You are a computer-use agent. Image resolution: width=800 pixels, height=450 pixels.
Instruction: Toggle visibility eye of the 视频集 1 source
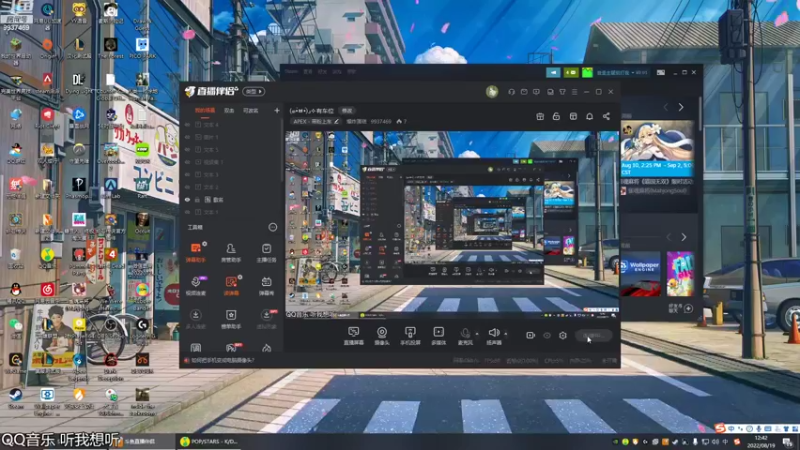tap(187, 162)
